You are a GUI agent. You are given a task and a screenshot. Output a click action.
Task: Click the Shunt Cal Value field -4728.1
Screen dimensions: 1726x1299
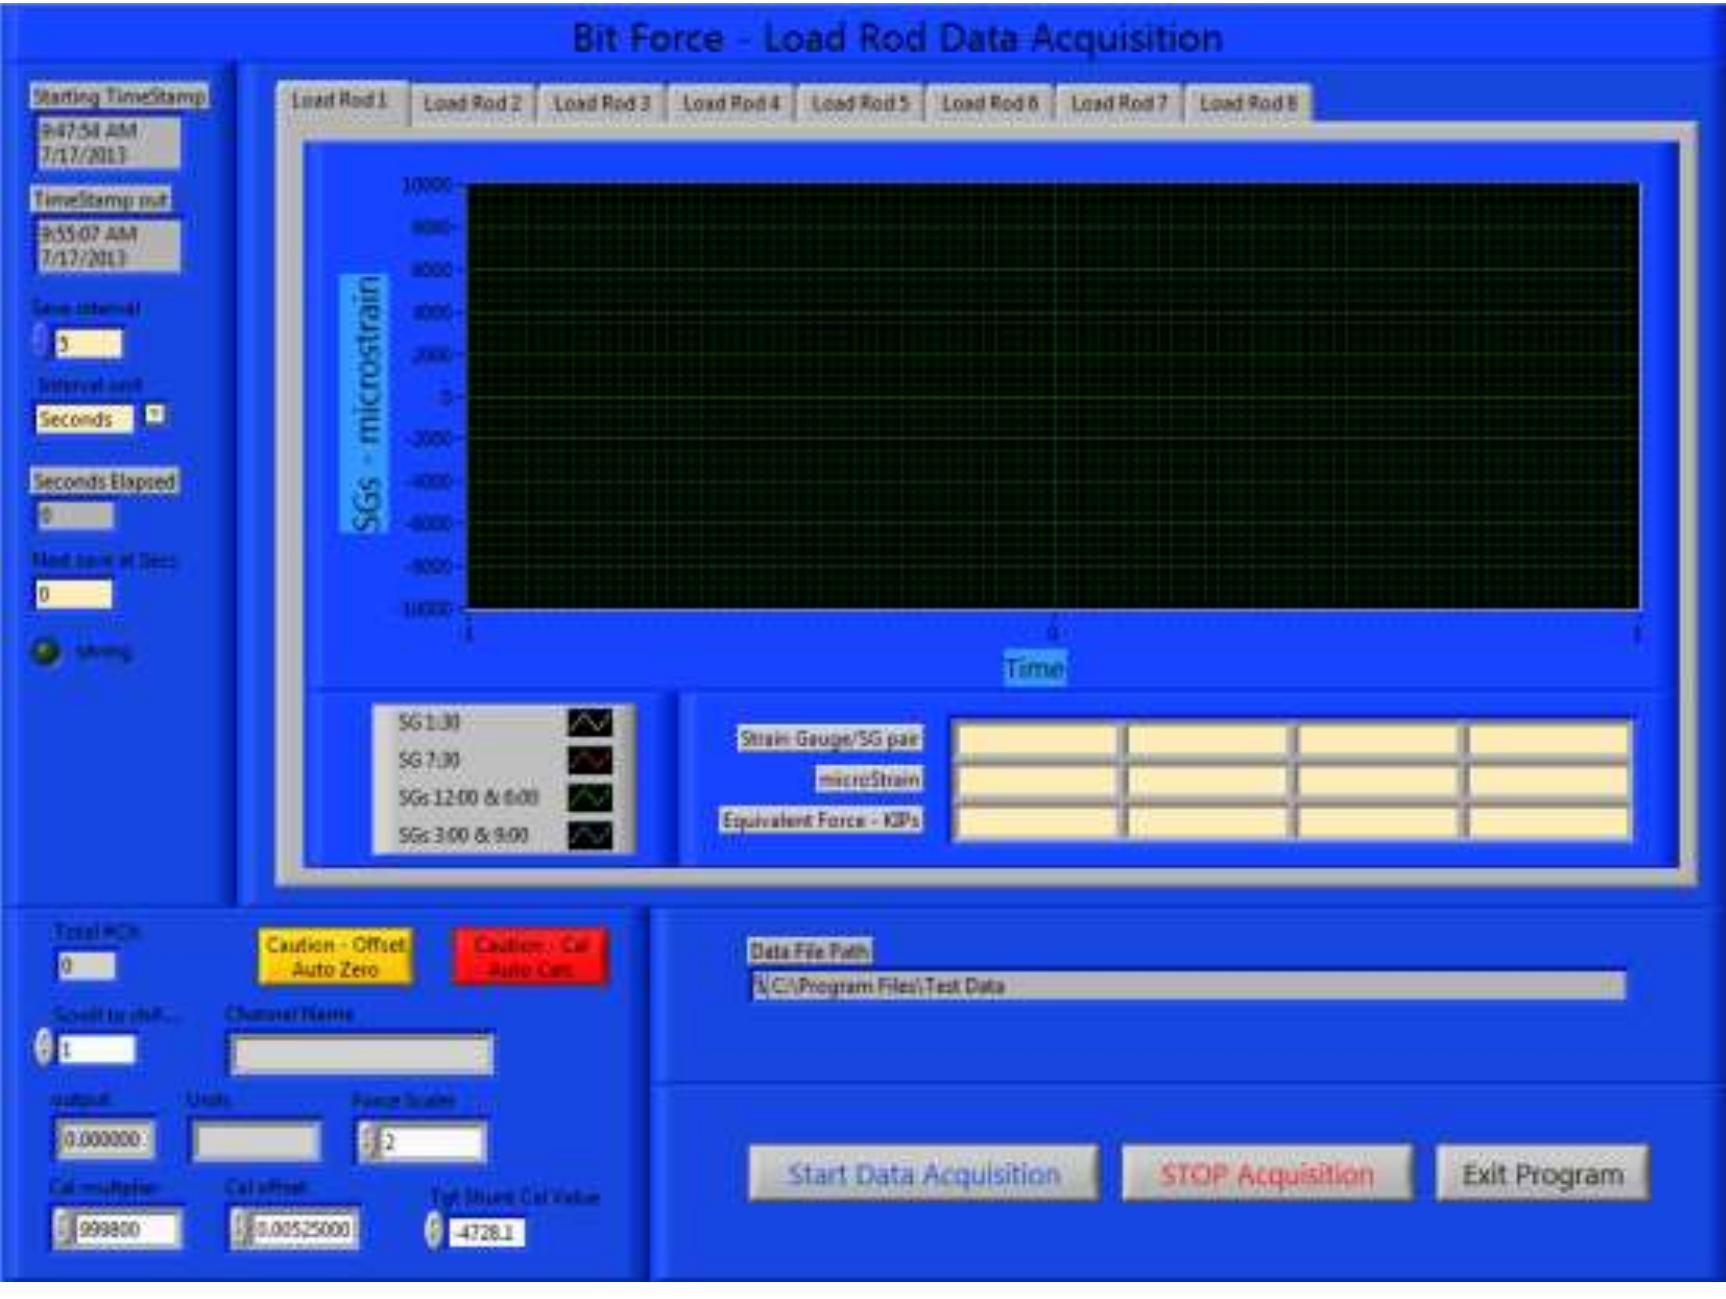point(486,1233)
